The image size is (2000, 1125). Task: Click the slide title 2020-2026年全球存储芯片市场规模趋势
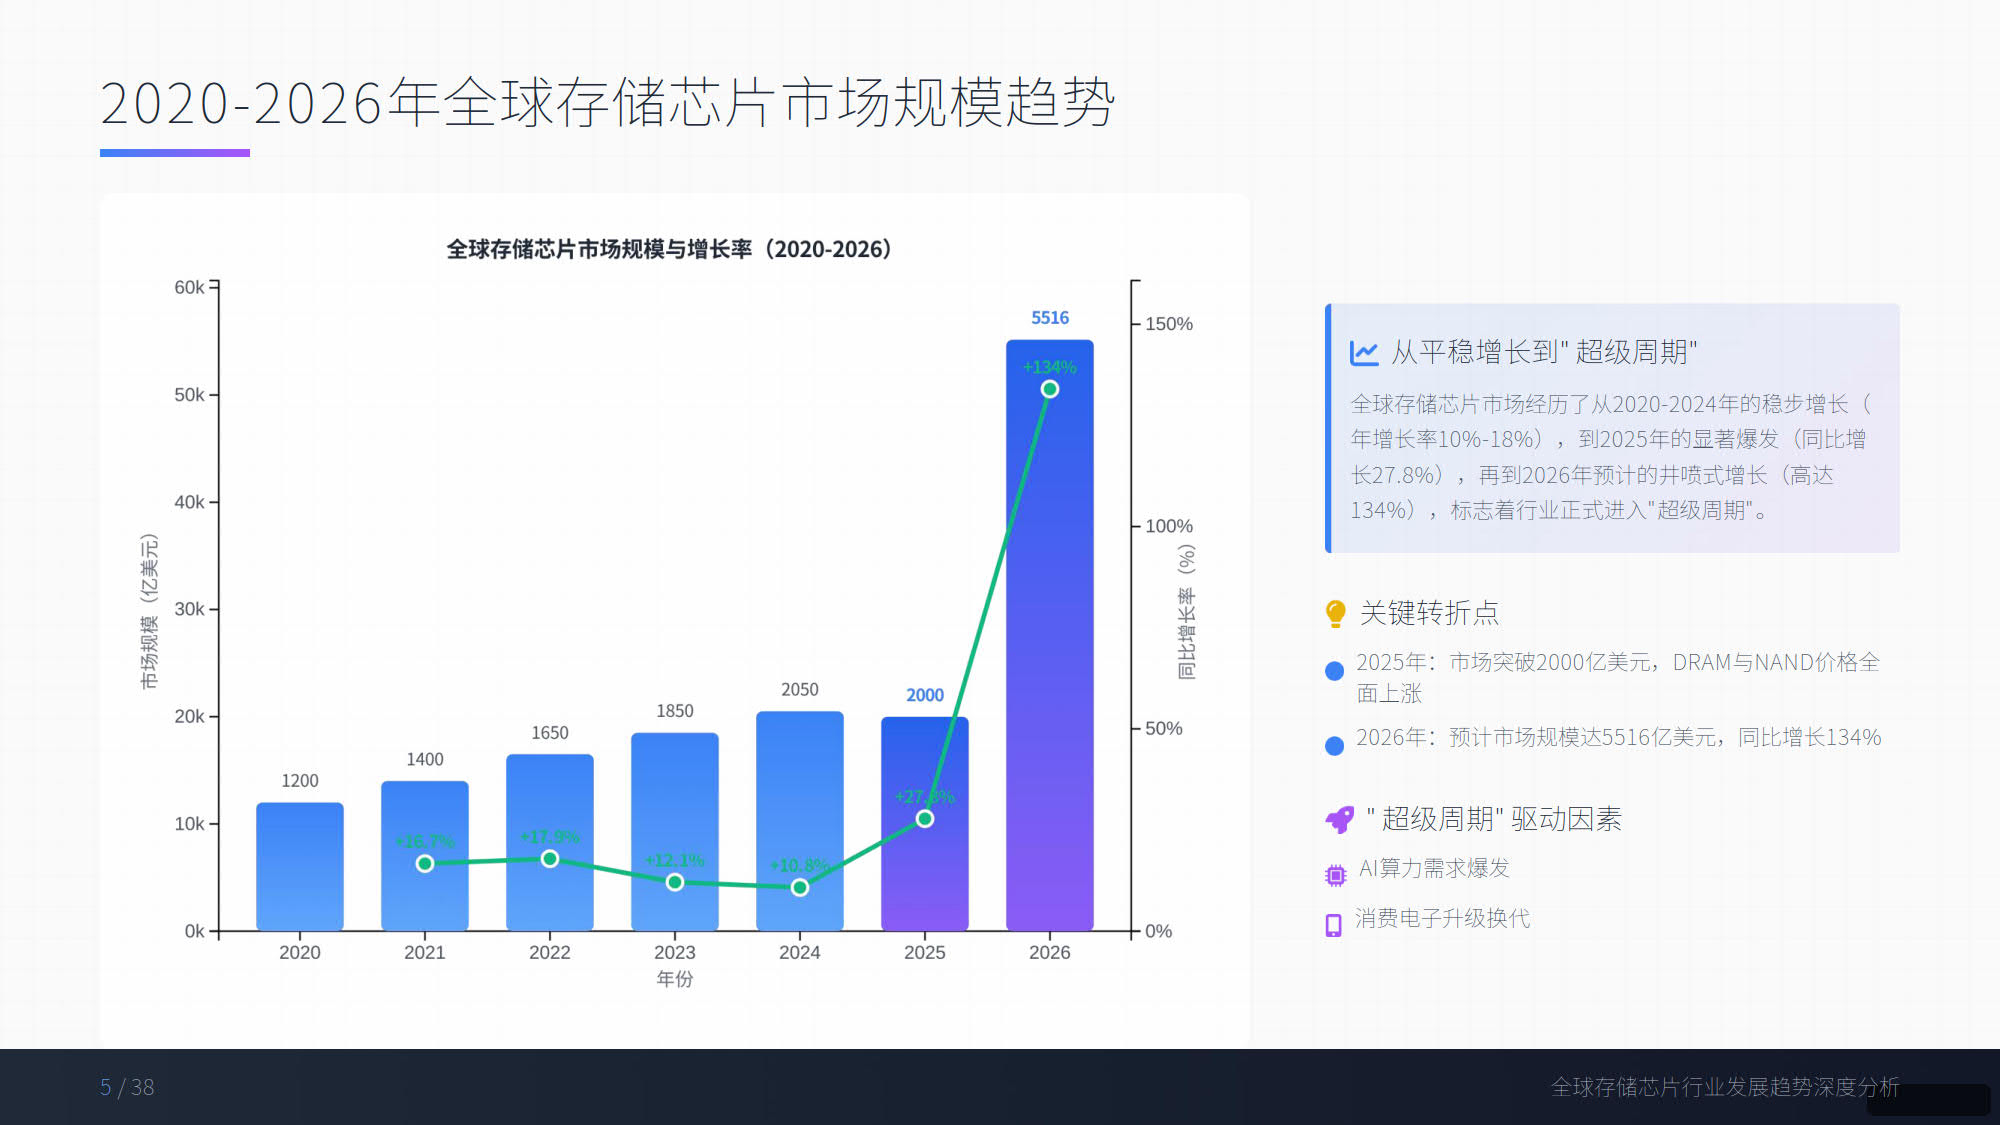[607, 103]
